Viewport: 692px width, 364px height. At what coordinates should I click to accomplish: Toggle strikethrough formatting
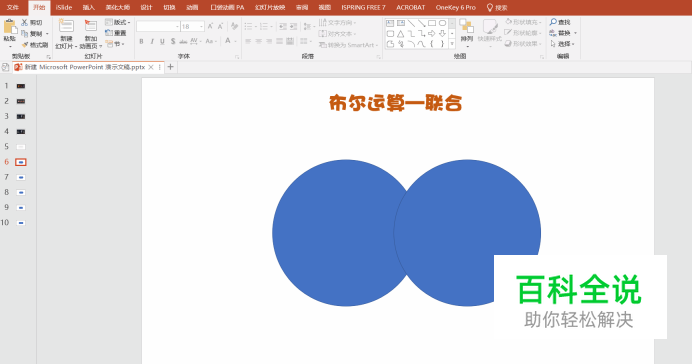[183, 41]
